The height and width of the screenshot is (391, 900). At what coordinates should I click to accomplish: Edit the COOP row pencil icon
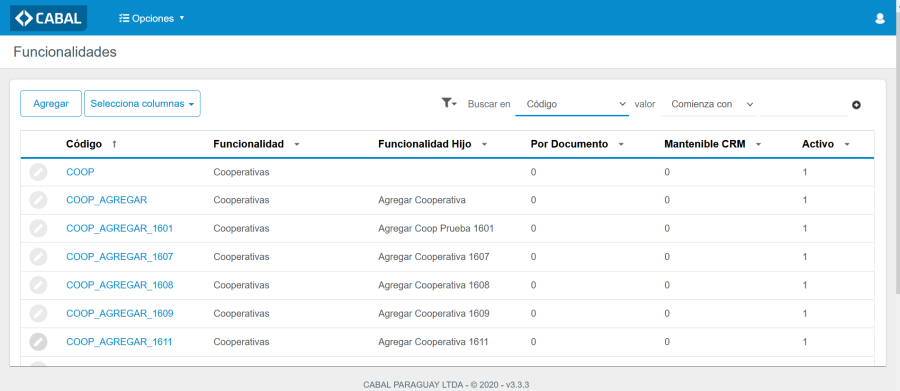[38, 172]
